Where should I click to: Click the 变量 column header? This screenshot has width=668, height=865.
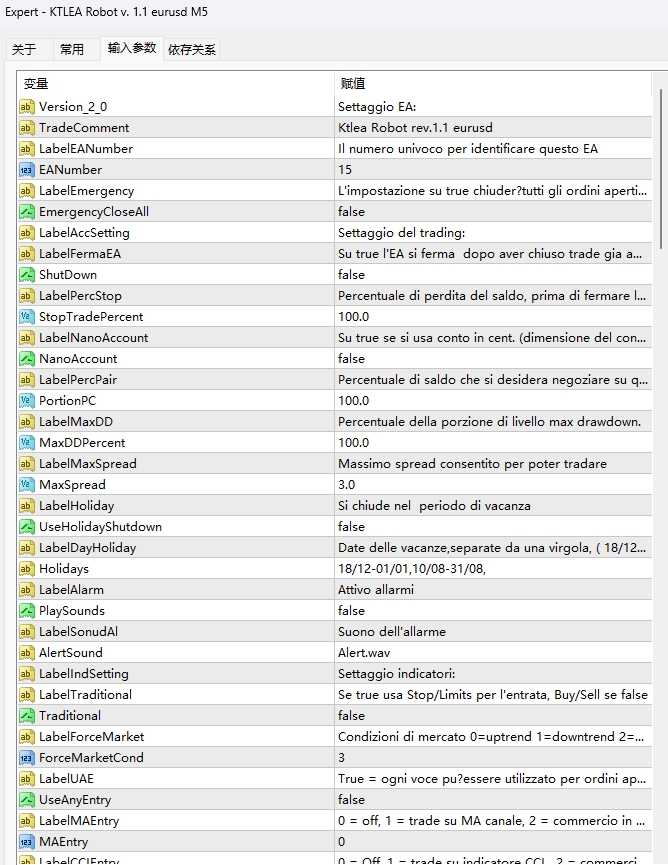[x=175, y=84]
